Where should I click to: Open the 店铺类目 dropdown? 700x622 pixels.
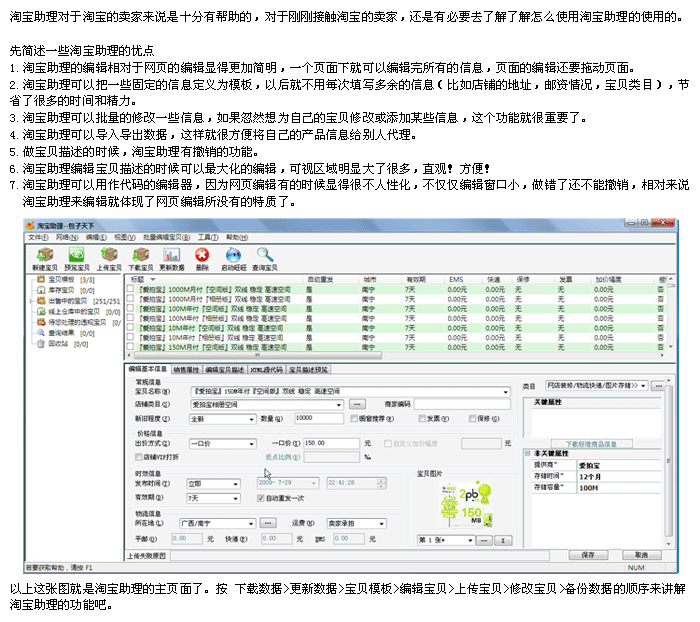pyautogui.click(x=267, y=405)
